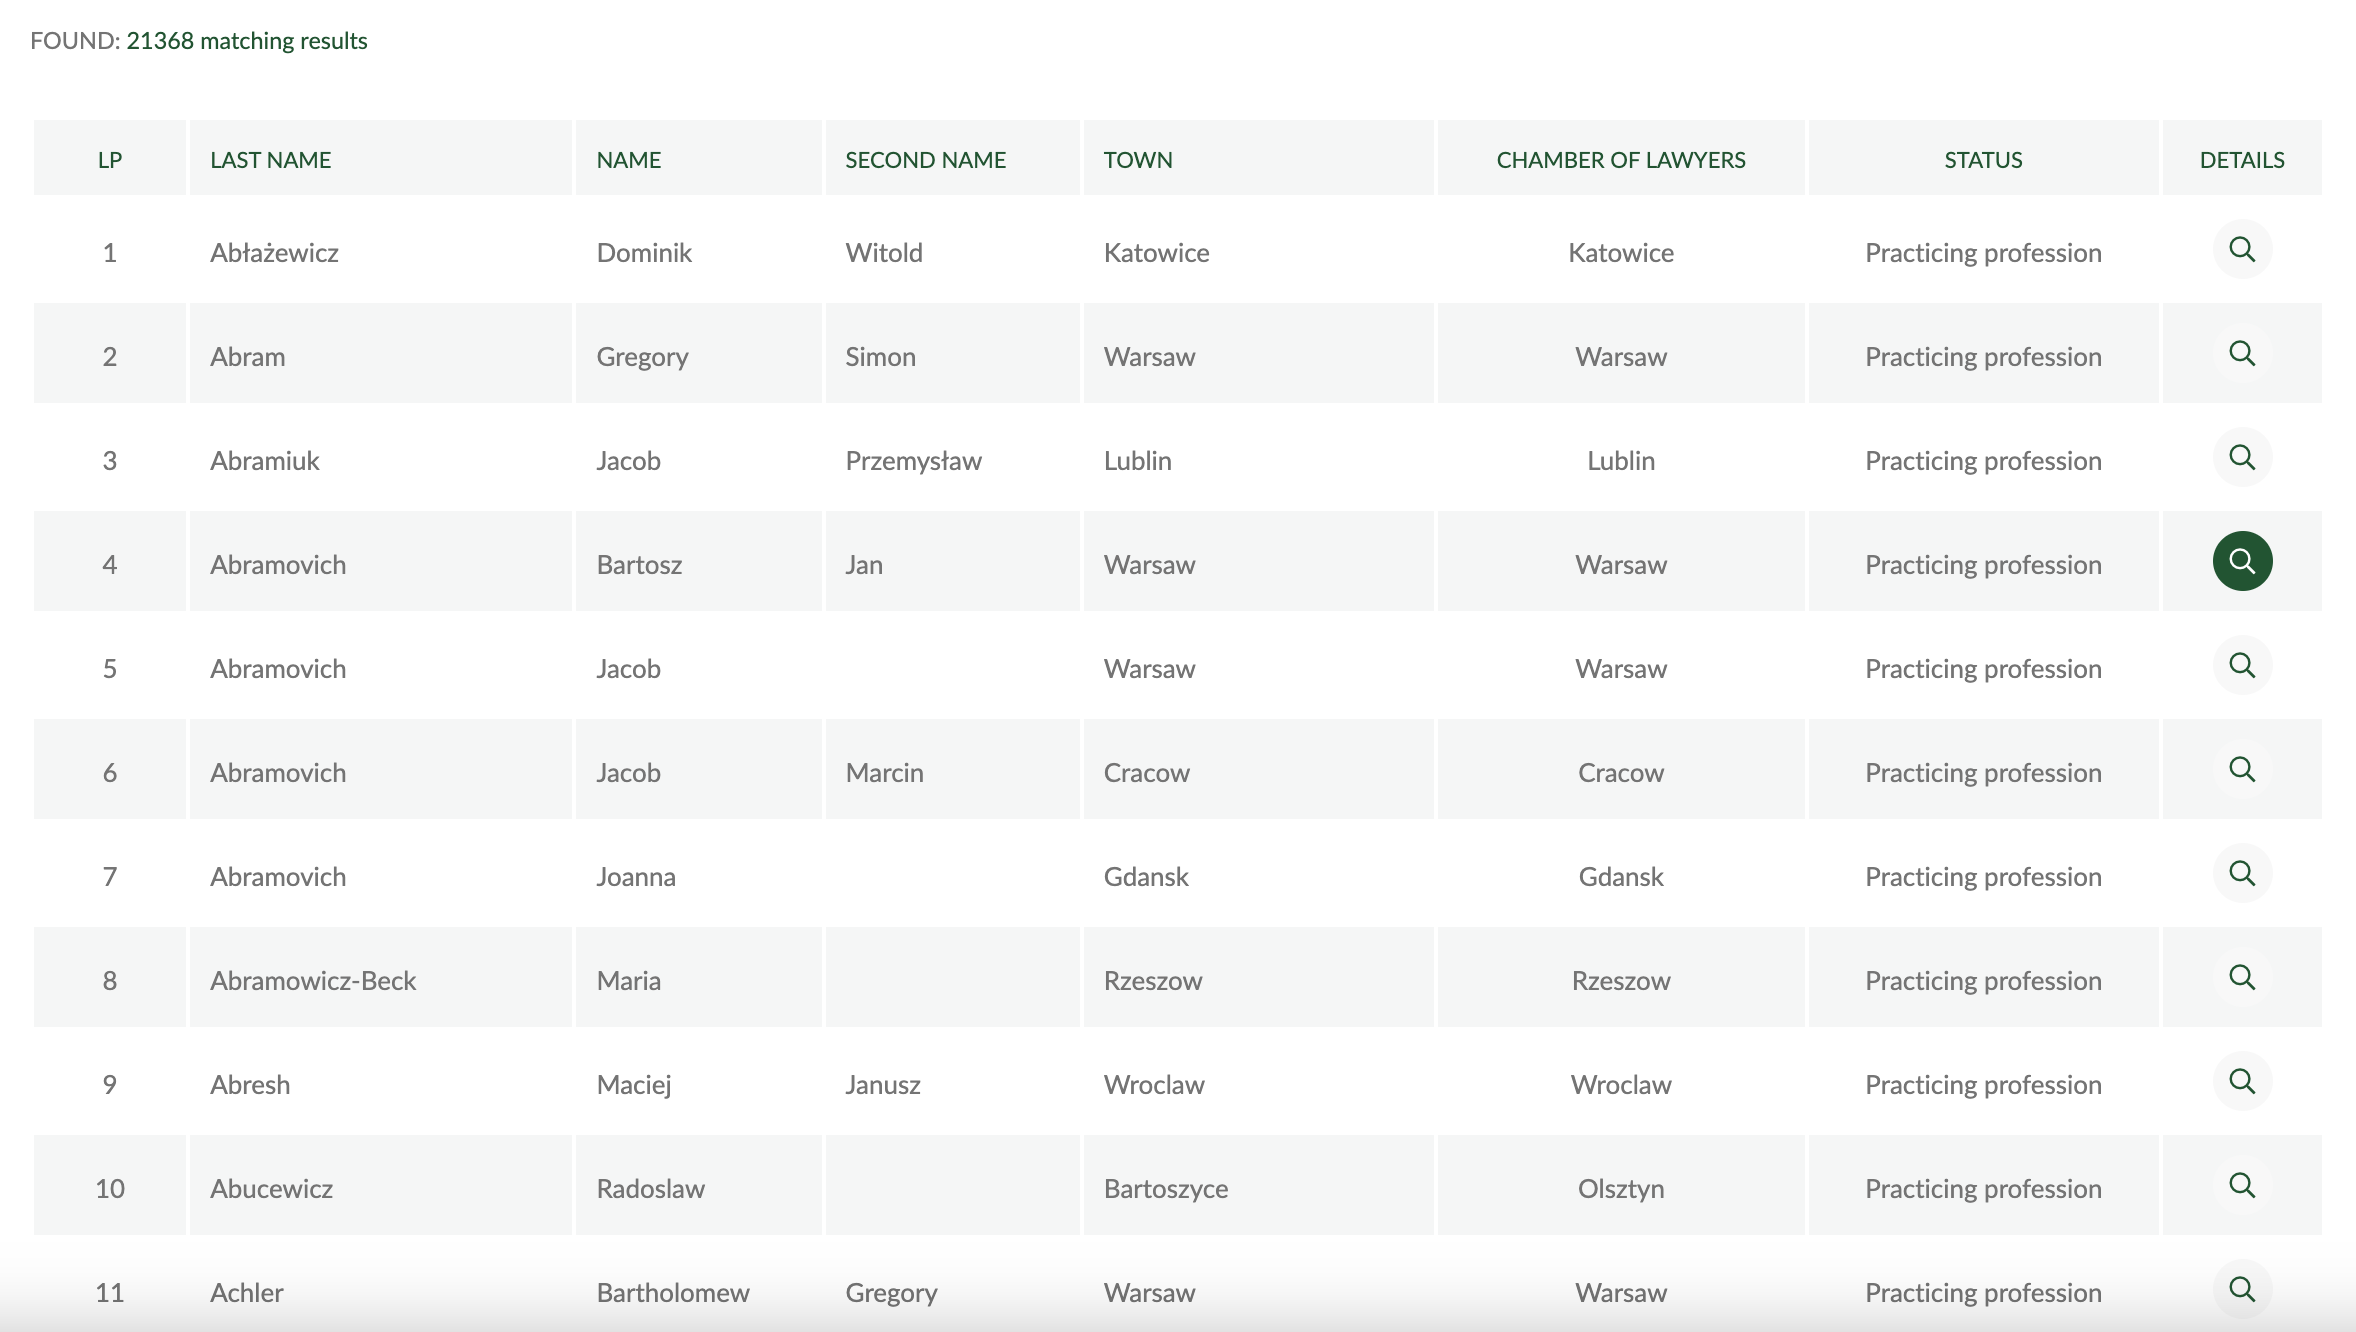Open details for row 5 Abramovich Jacob
The image size is (2356, 1332).
[2242, 665]
